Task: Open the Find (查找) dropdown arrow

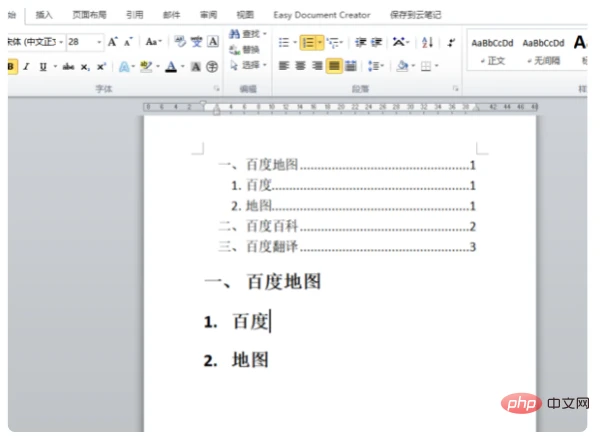Action: pyautogui.click(x=264, y=34)
